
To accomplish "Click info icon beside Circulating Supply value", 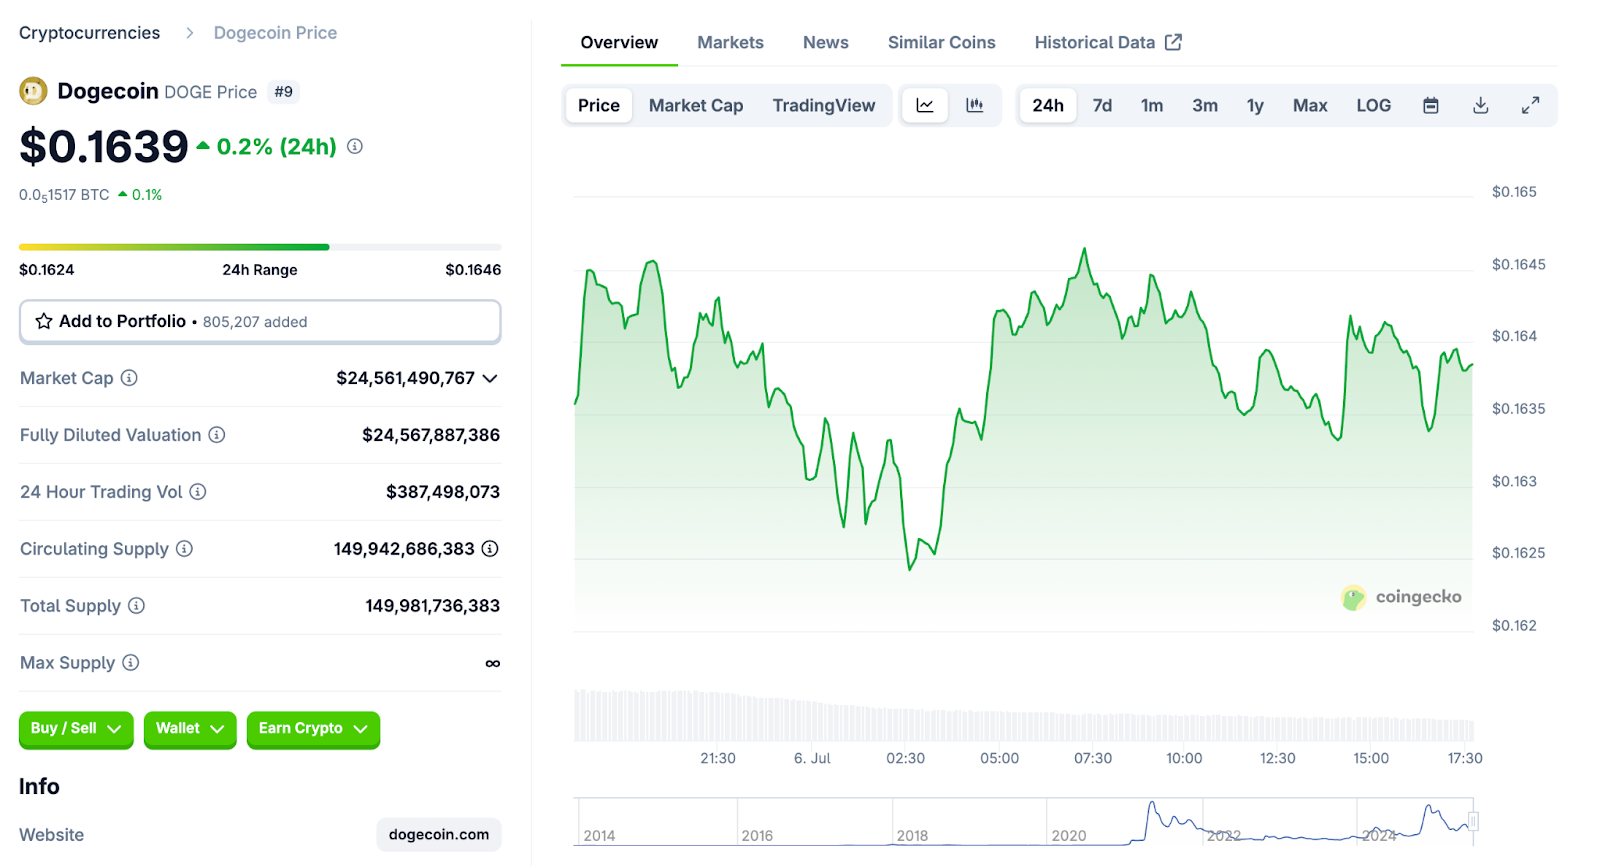I will point(490,549).
